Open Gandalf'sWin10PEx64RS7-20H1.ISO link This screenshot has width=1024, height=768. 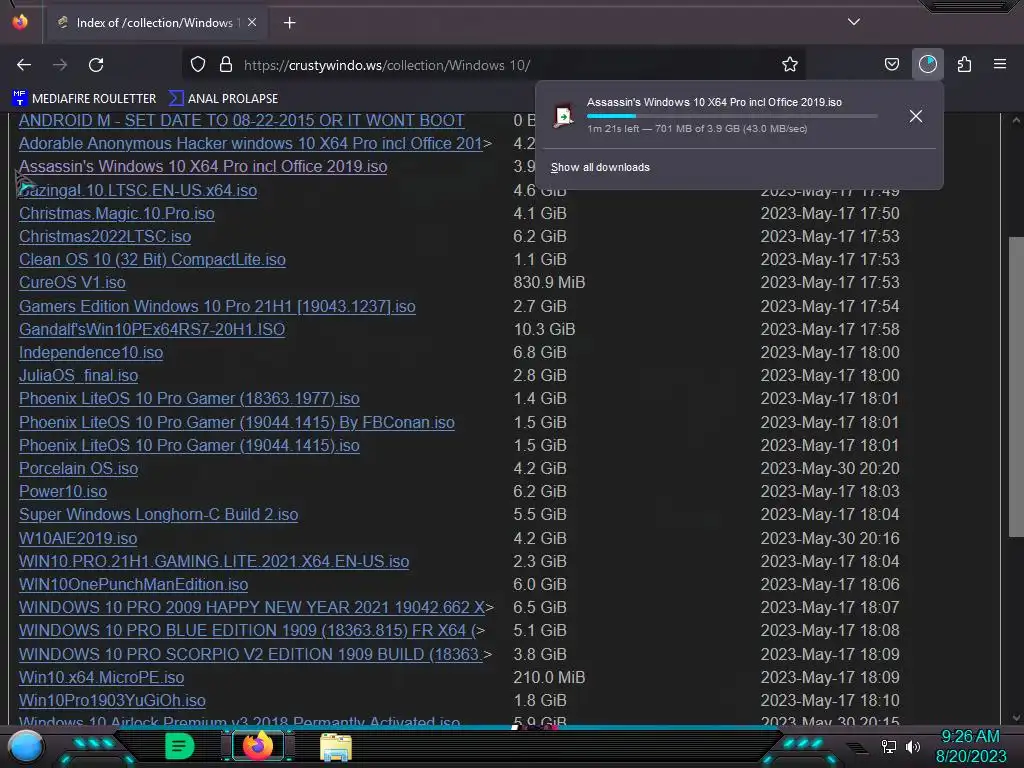152,329
